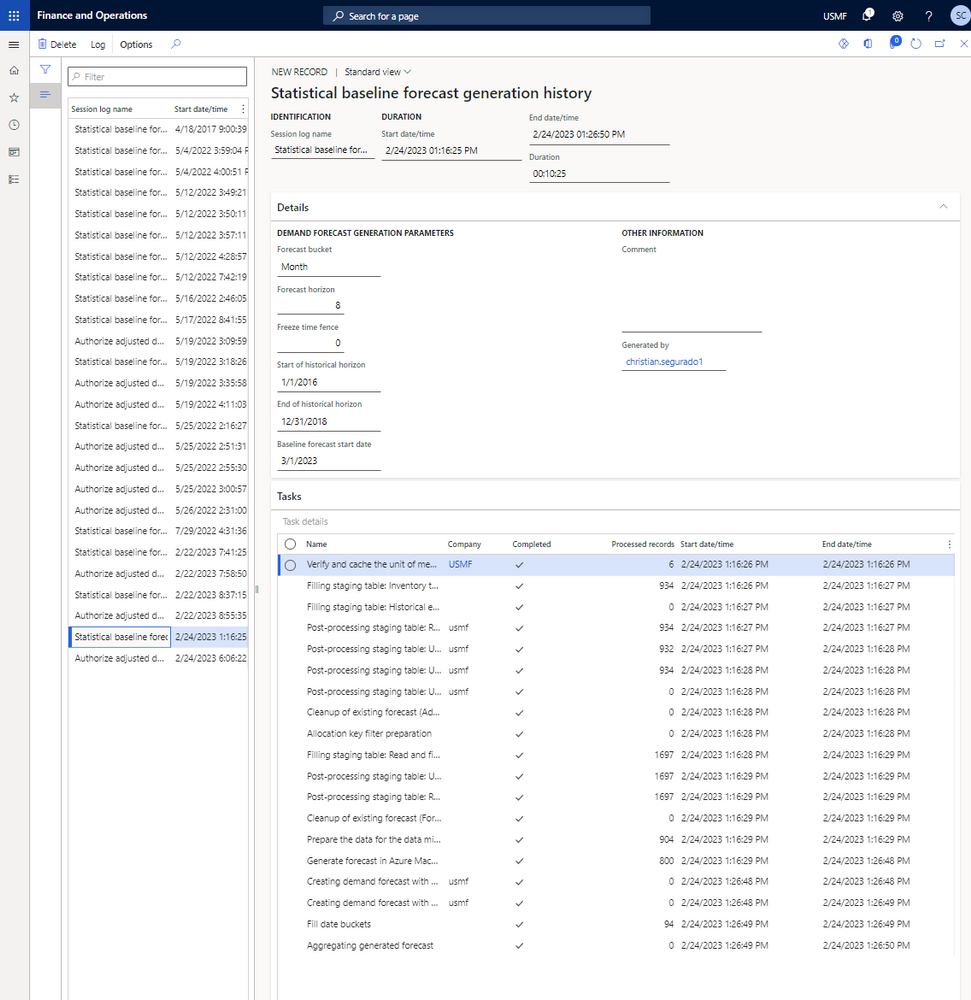971x1000 pixels.
Task: Click the Delete button
Action: [57, 44]
